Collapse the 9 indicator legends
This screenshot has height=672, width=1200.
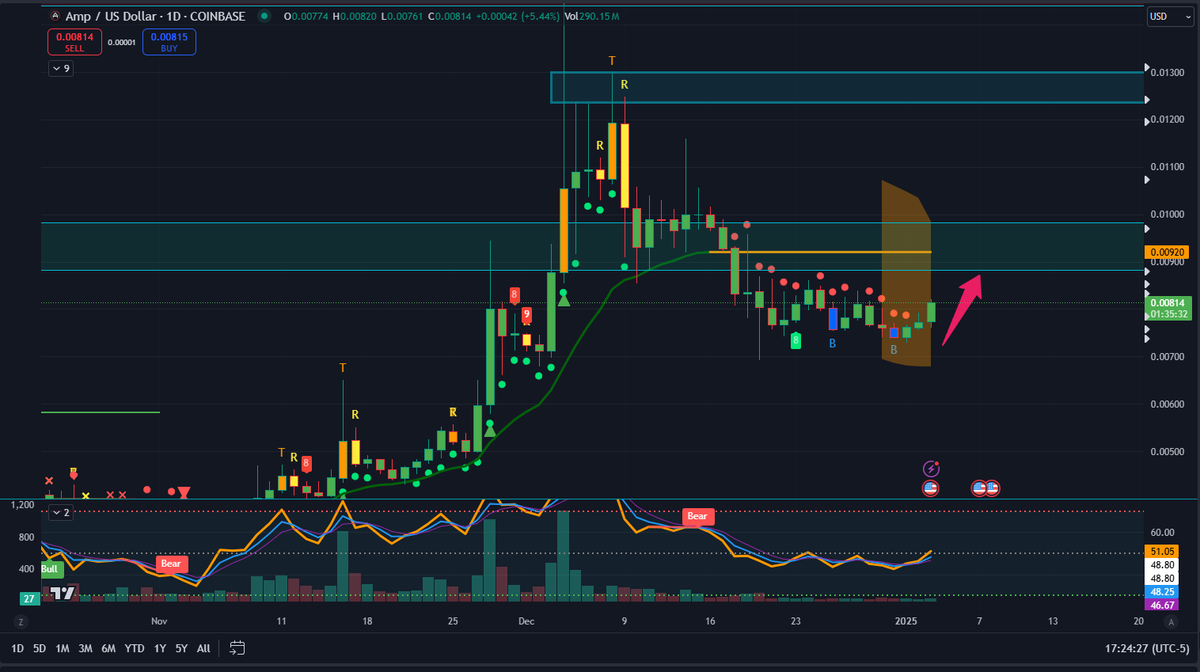click(61, 69)
